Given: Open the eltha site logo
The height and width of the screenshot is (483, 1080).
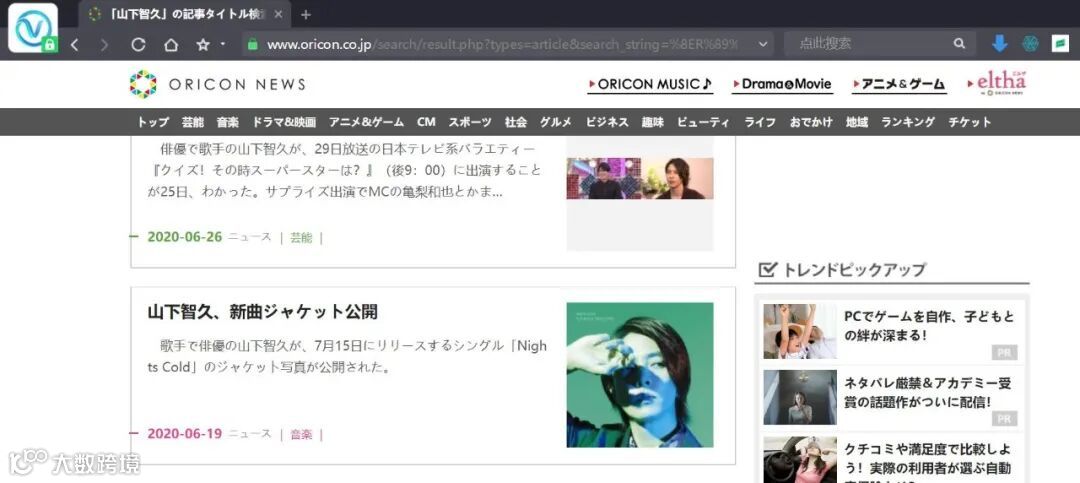Looking at the screenshot, I should click(x=997, y=83).
